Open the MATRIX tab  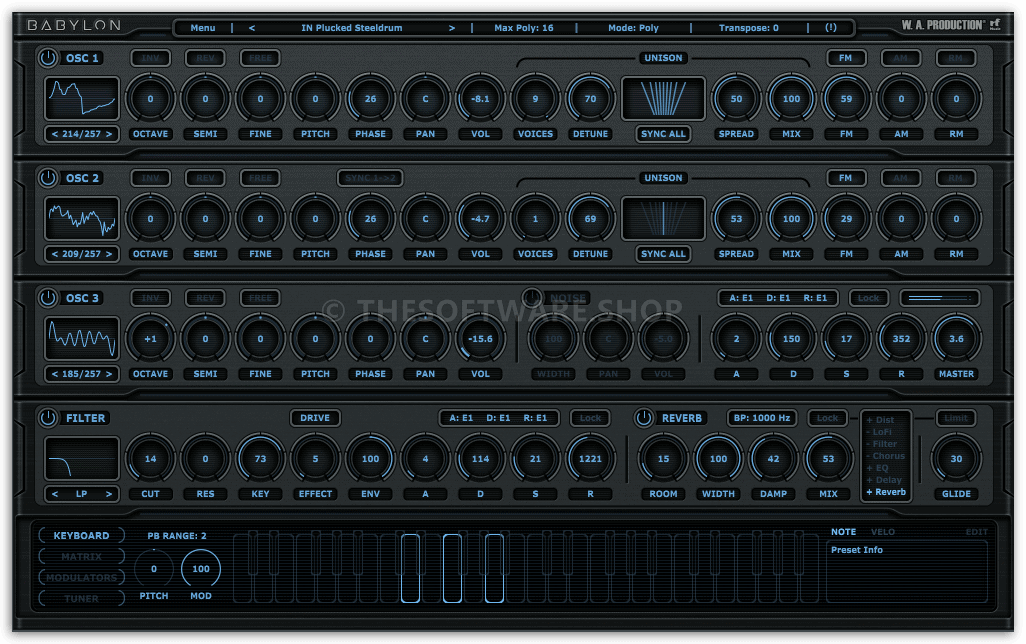(x=81, y=556)
